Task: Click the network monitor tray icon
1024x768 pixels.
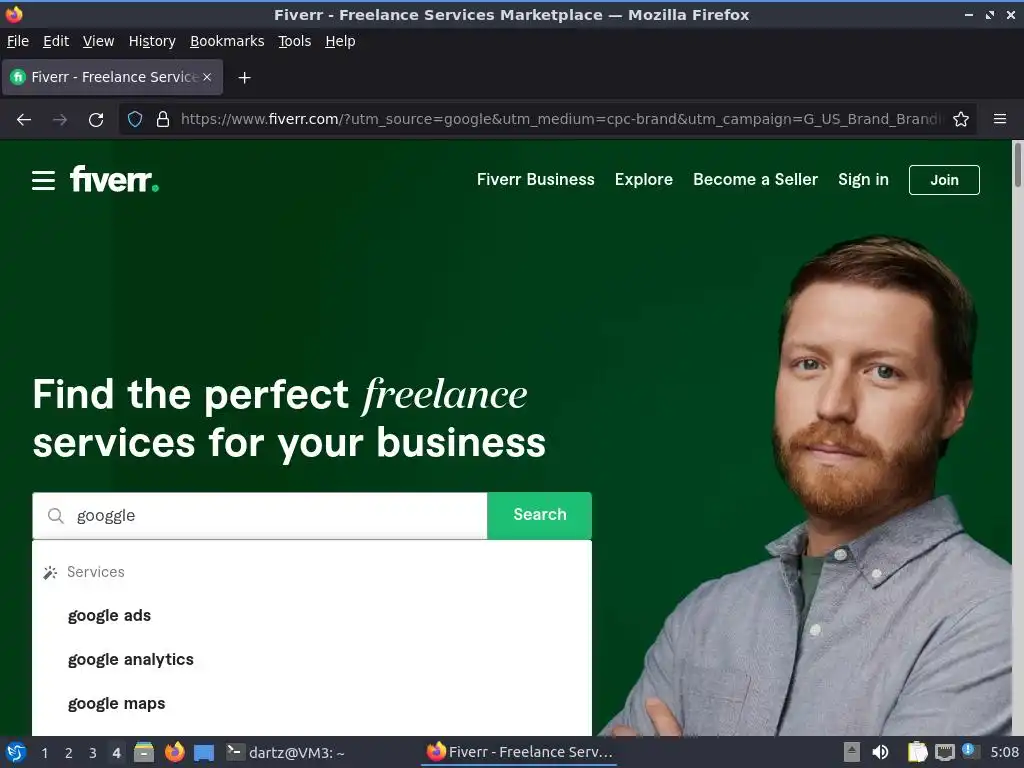Action: point(944,752)
